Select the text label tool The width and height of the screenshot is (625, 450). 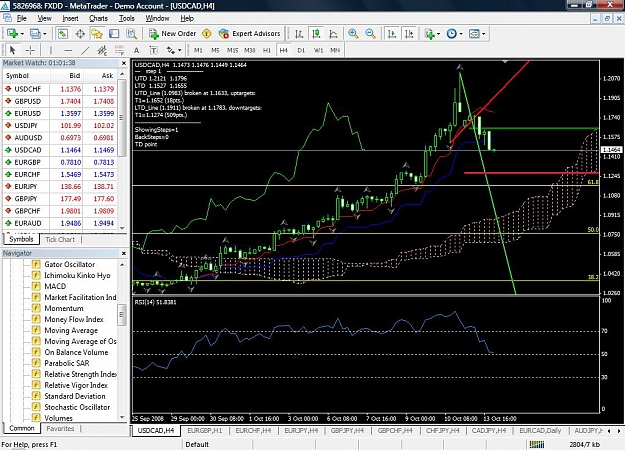coord(153,50)
